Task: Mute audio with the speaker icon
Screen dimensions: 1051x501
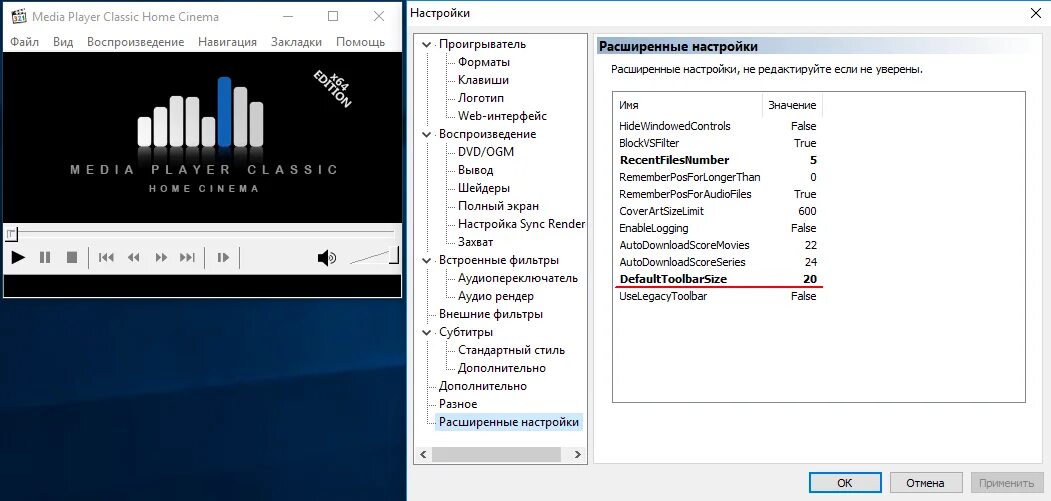Action: 326,258
